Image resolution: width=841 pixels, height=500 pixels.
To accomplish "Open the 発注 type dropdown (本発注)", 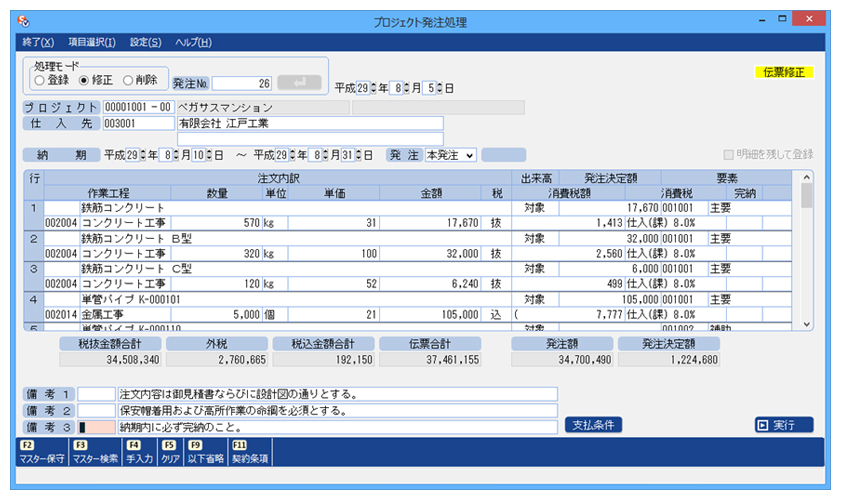I will click(451, 155).
